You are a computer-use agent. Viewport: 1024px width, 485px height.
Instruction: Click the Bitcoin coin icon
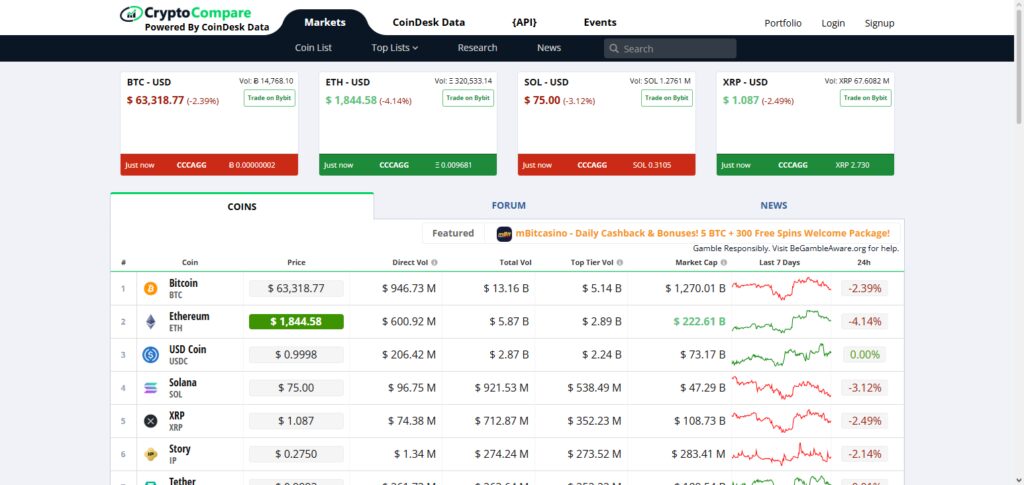pos(151,289)
